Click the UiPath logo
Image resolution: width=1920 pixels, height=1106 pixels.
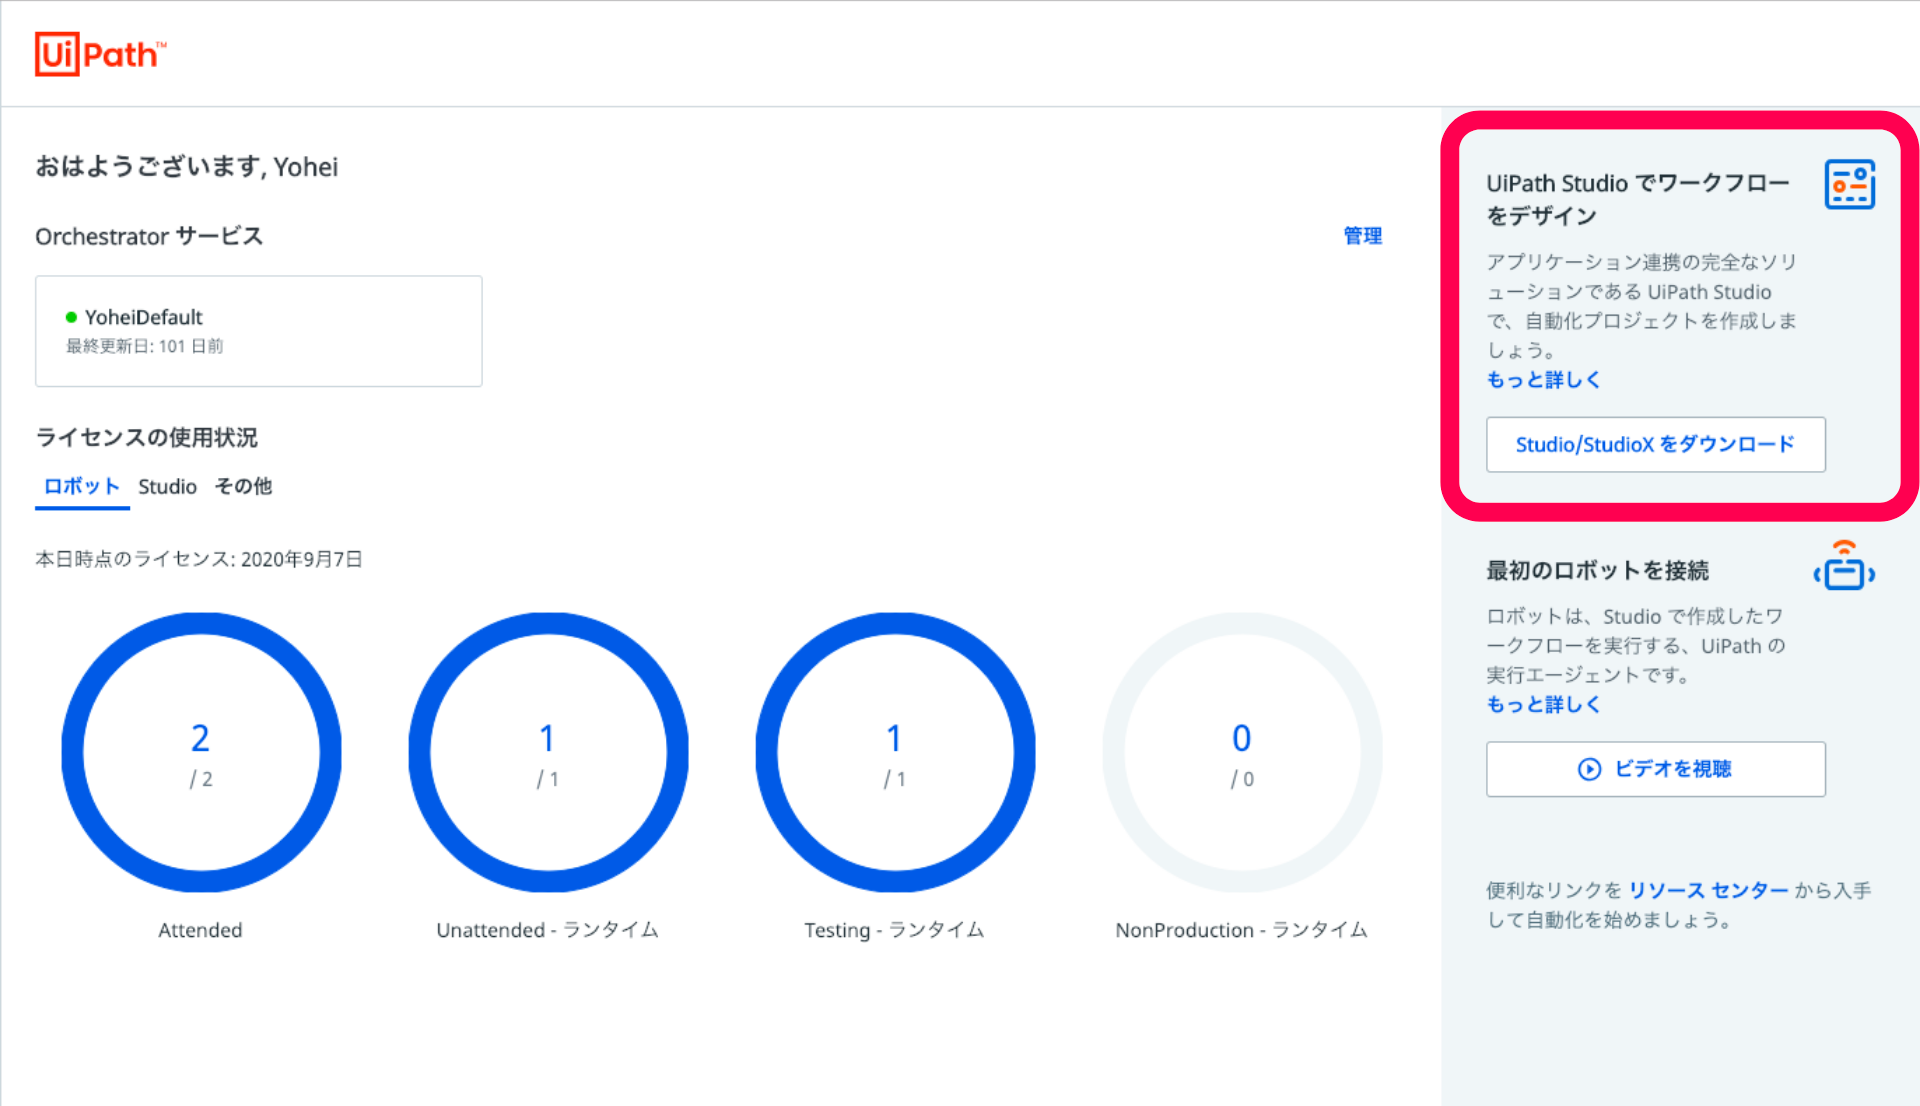100,54
